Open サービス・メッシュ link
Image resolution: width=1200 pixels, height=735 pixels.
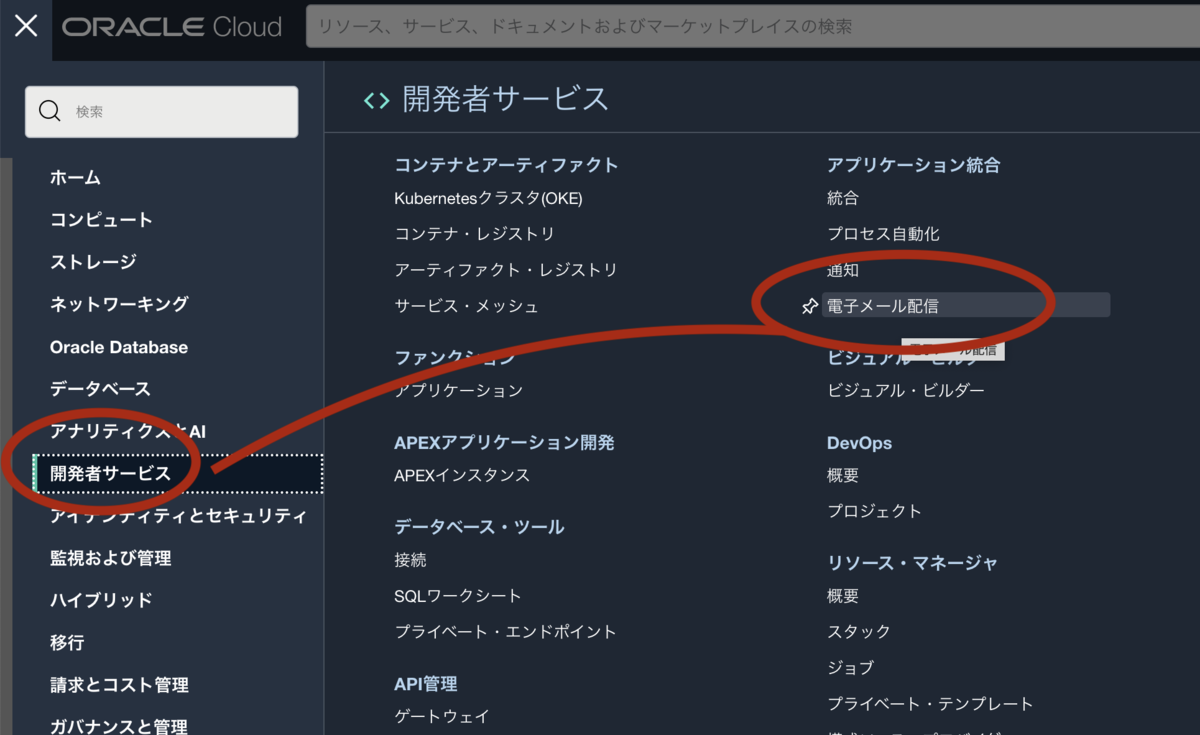[x=466, y=306]
